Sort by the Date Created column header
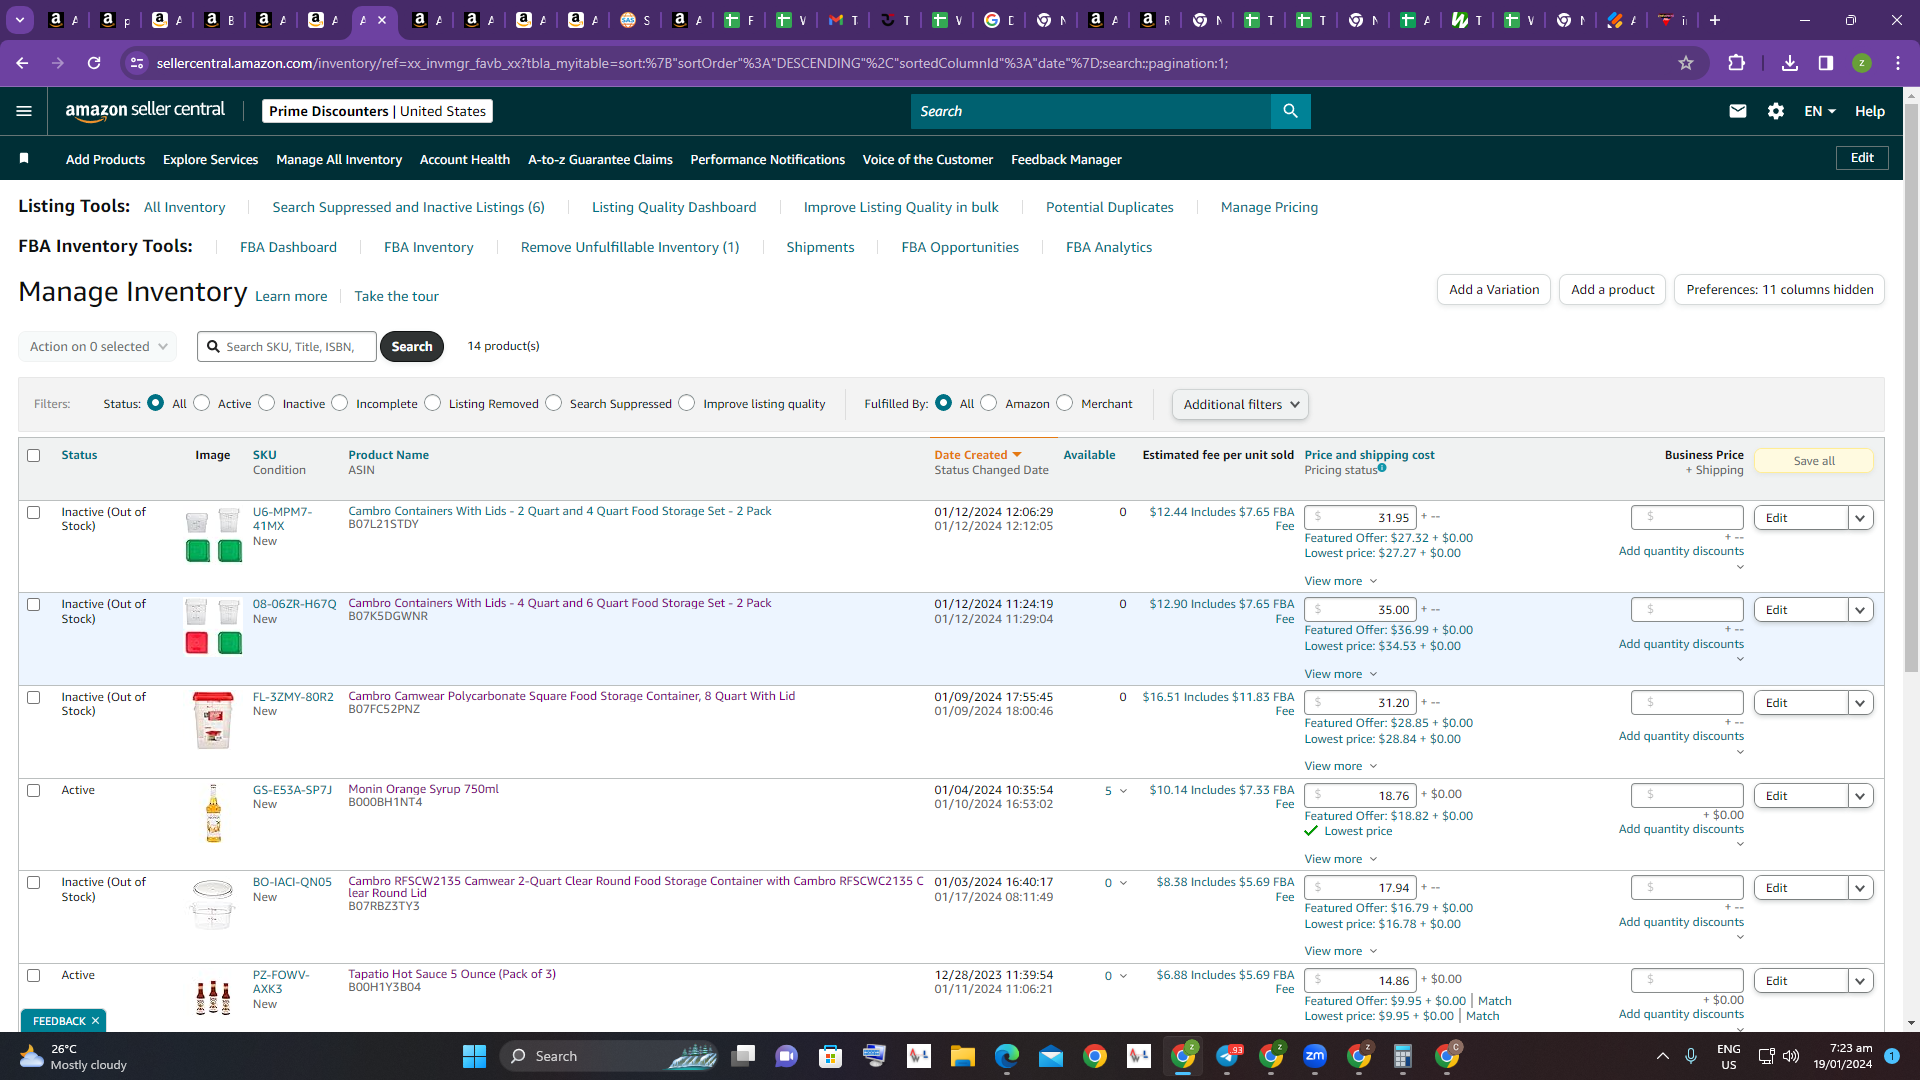Viewport: 1920px width, 1080px height. click(978, 455)
